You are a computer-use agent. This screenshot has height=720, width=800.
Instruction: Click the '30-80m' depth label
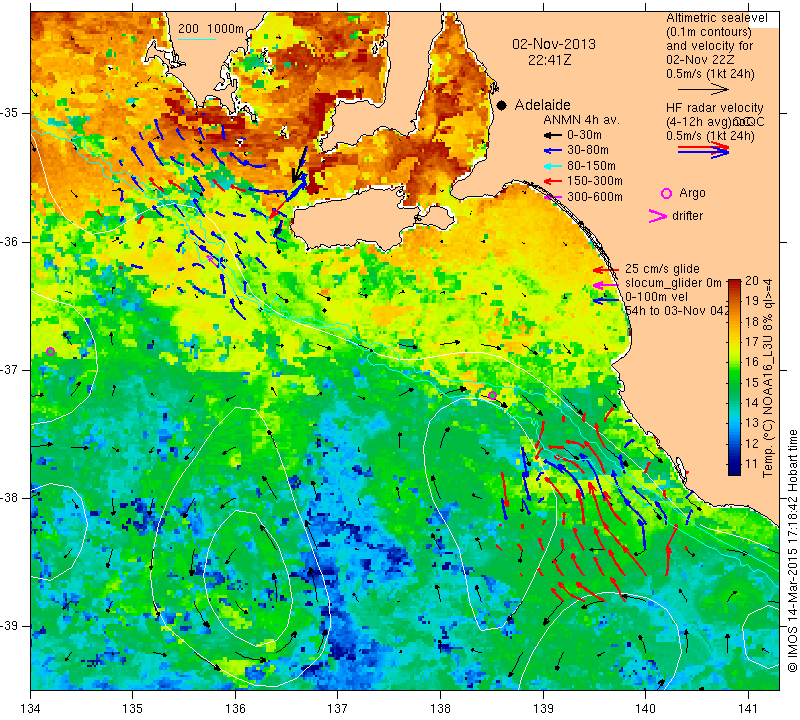point(588,150)
